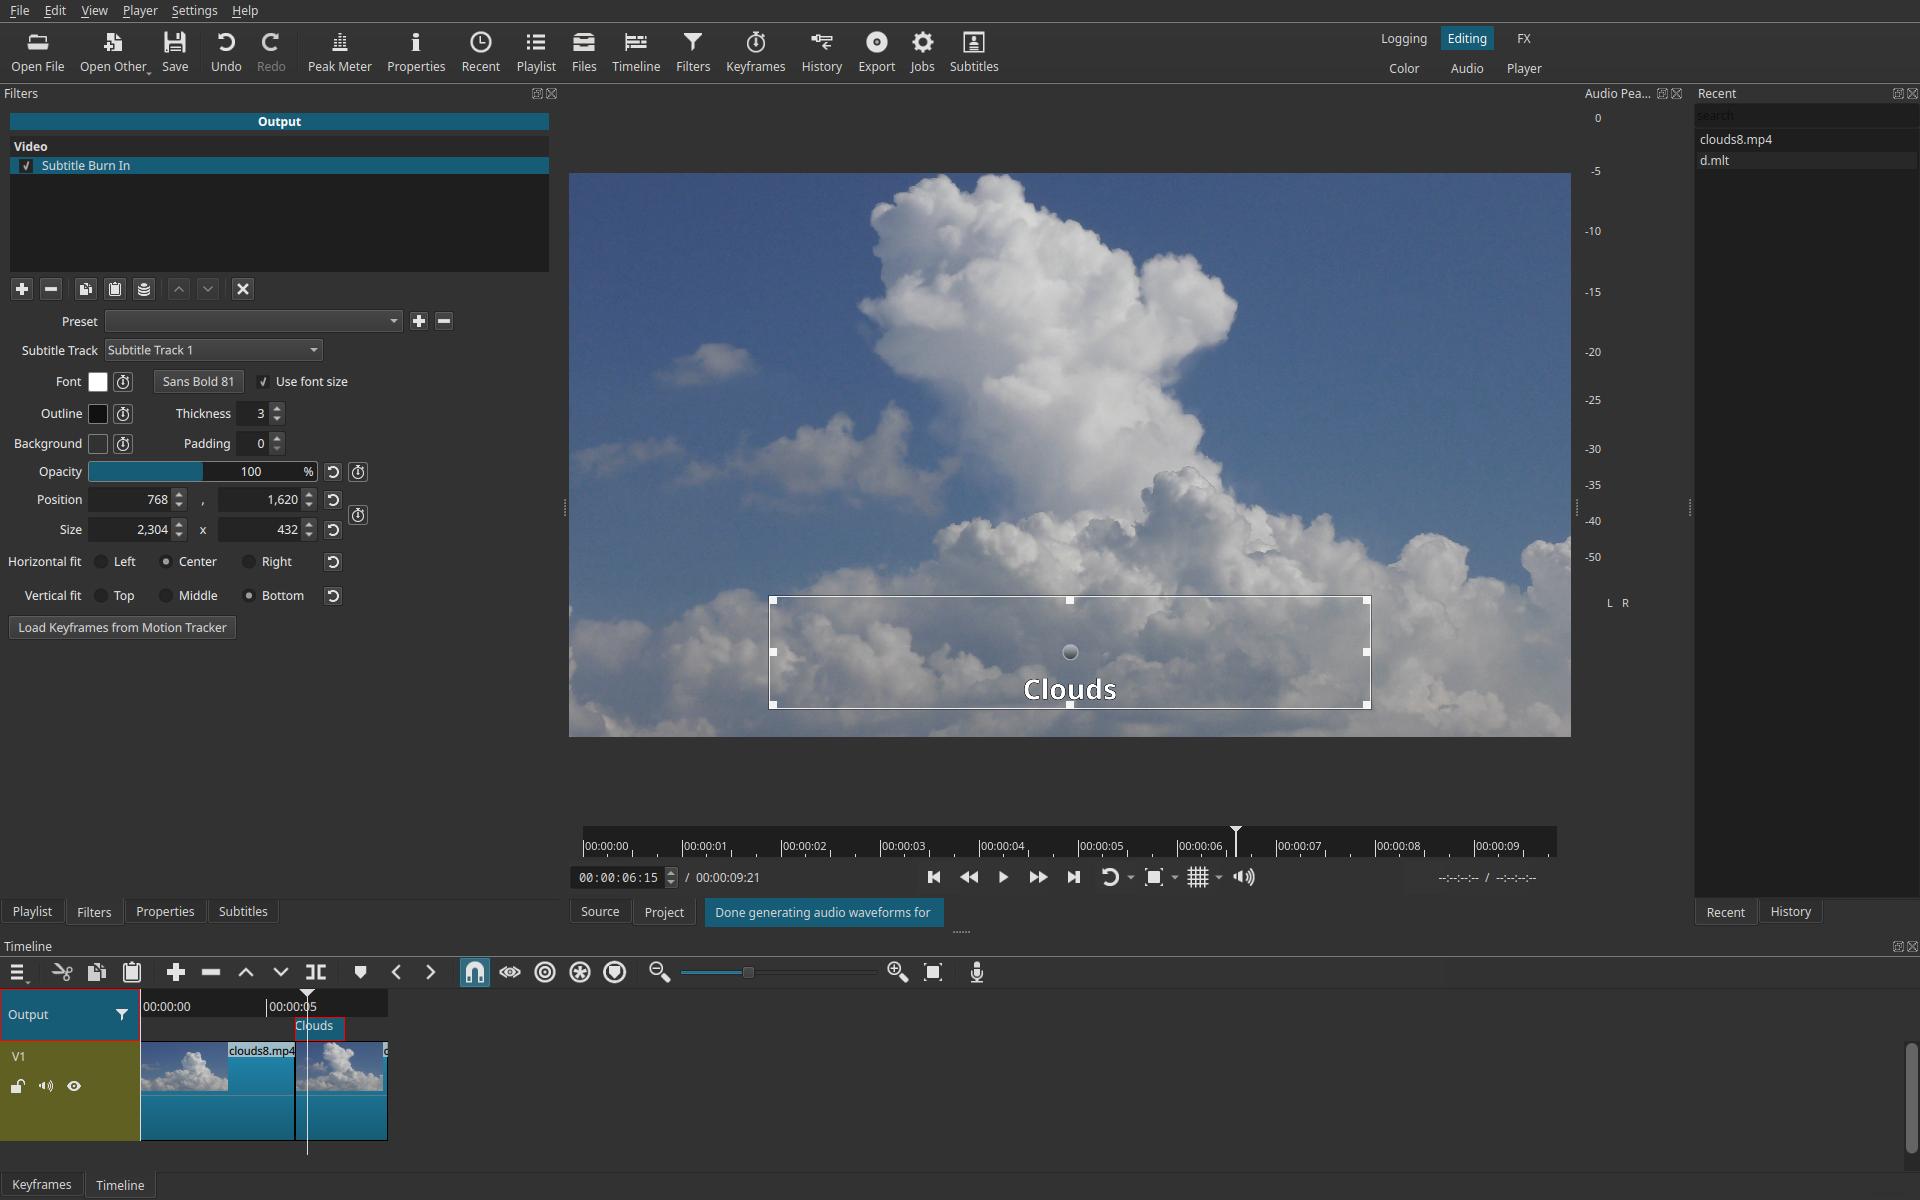The width and height of the screenshot is (1920, 1200).
Task: Expand the Preset dropdown
Action: pos(393,321)
